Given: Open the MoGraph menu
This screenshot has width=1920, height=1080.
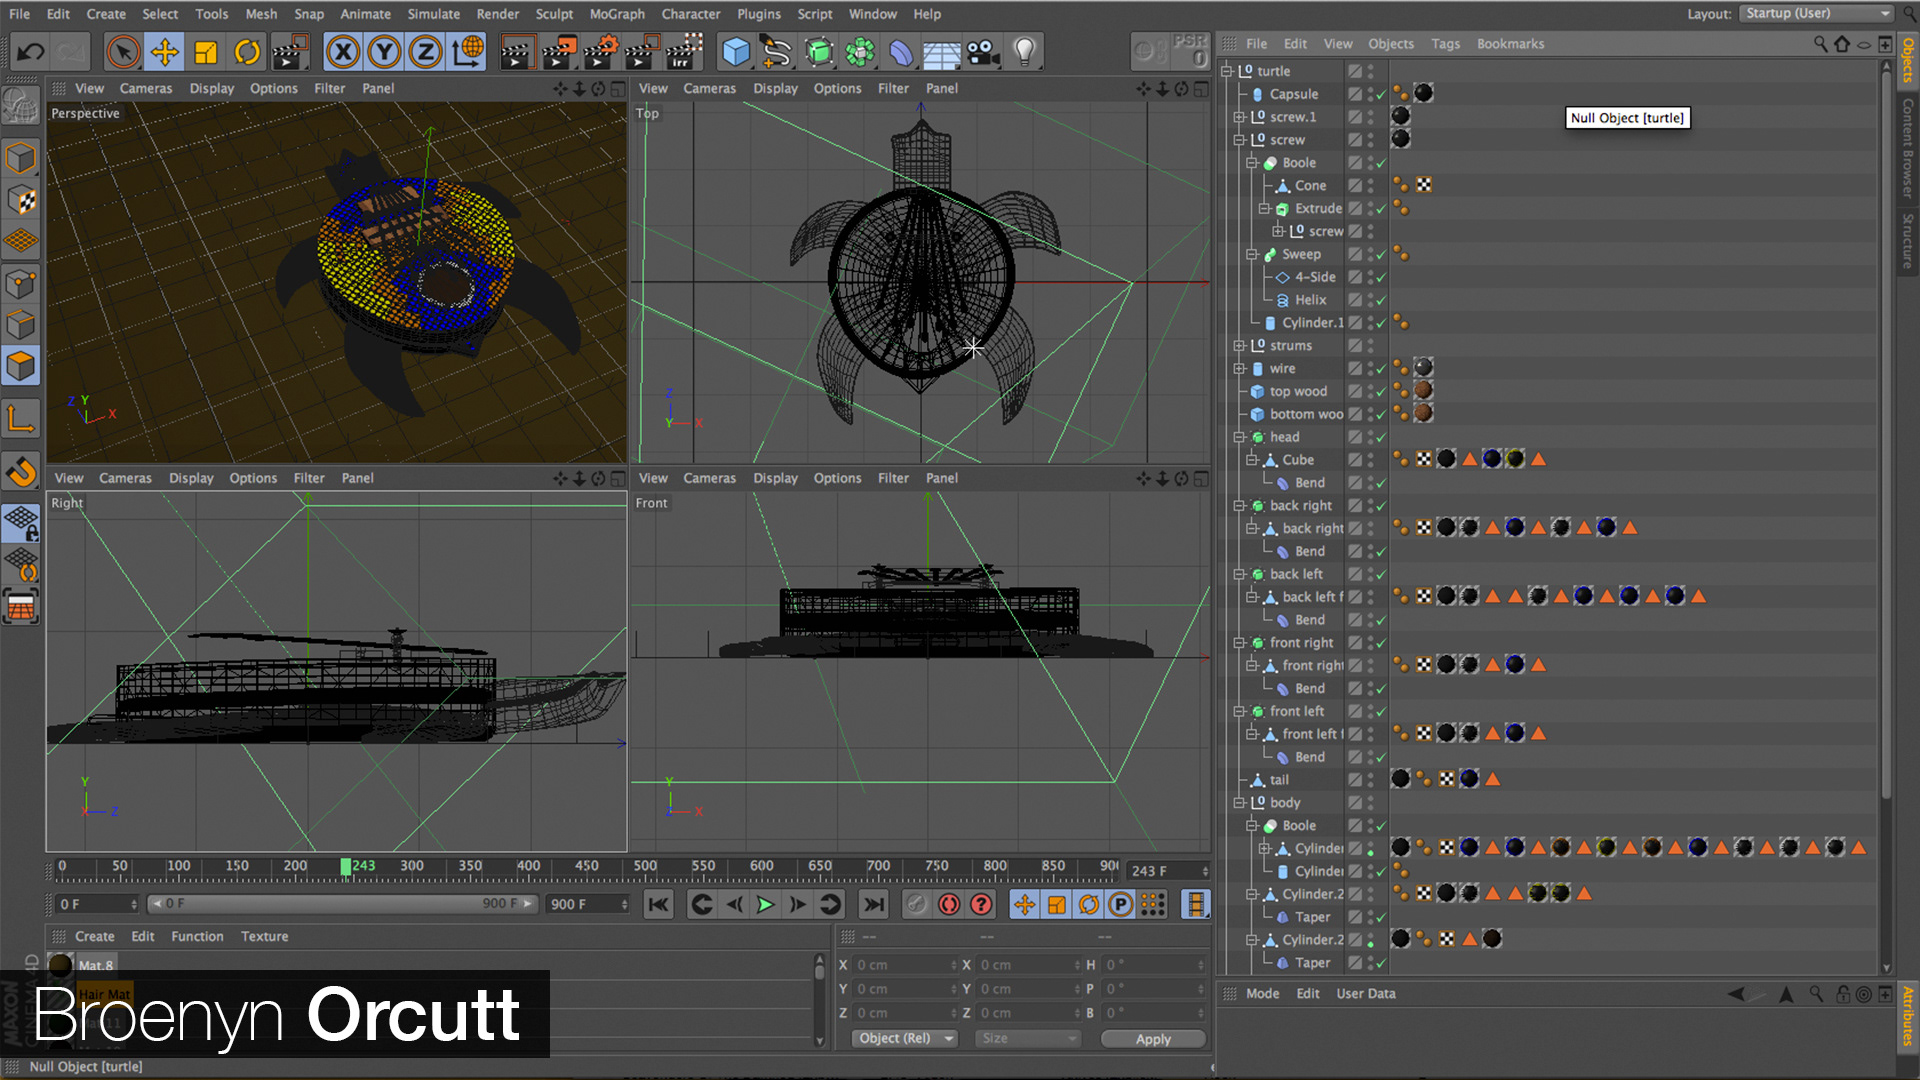Looking at the screenshot, I should [617, 14].
